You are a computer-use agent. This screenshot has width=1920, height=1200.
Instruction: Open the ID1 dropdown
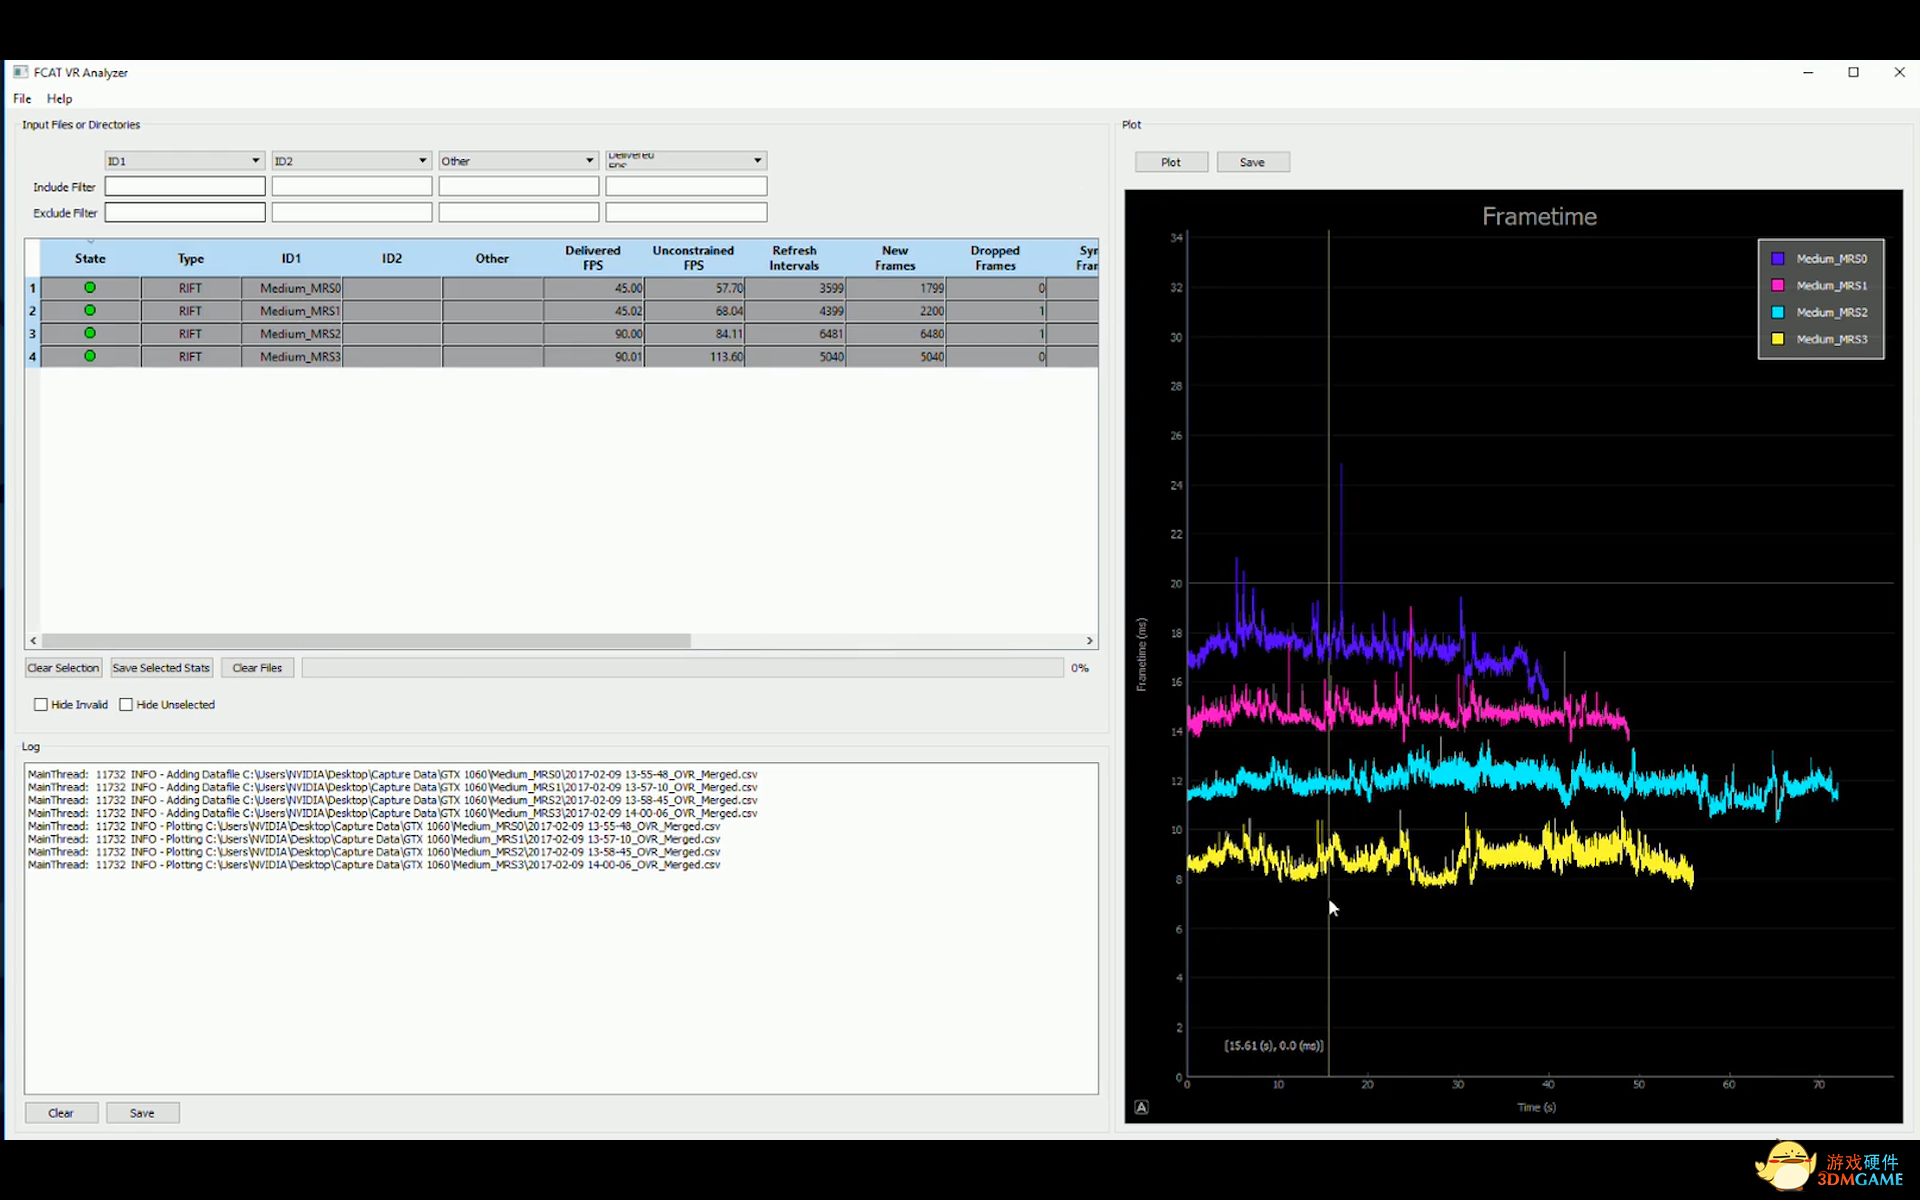(184, 161)
